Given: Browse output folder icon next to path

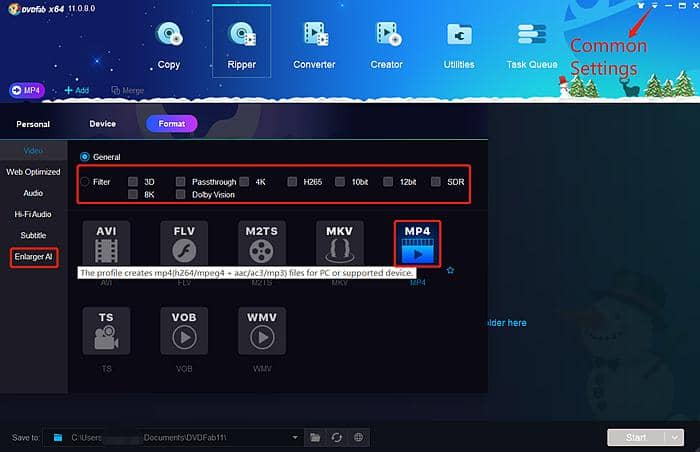Looking at the screenshot, I should coord(315,437).
